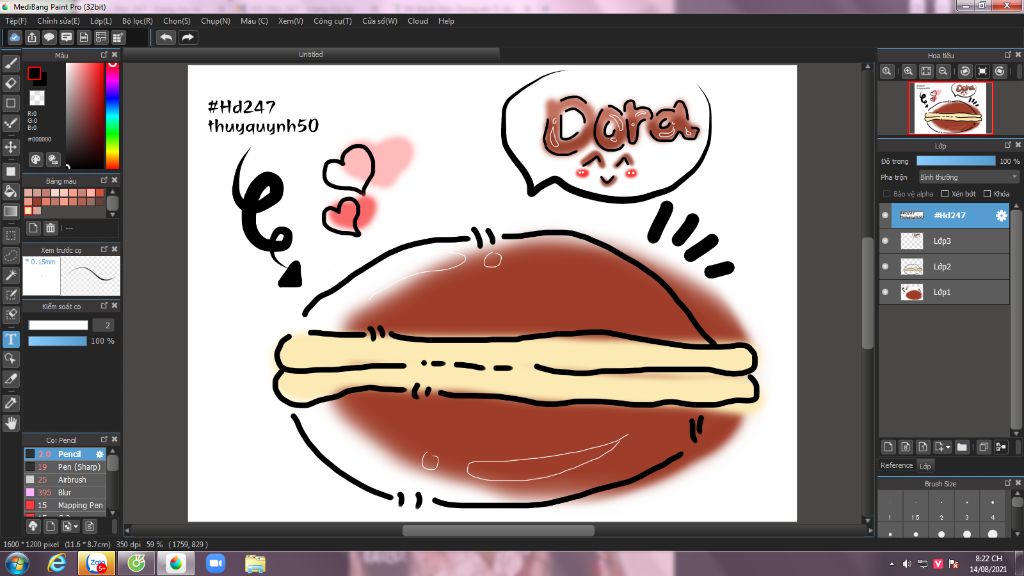Select the Hand tool
Screen dimensions: 1024x576
tap(10, 423)
